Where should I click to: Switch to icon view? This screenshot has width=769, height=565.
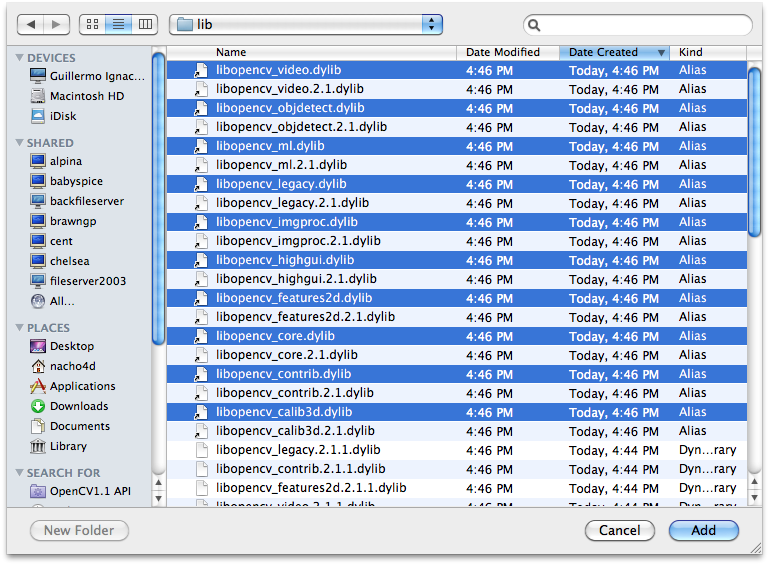92,25
